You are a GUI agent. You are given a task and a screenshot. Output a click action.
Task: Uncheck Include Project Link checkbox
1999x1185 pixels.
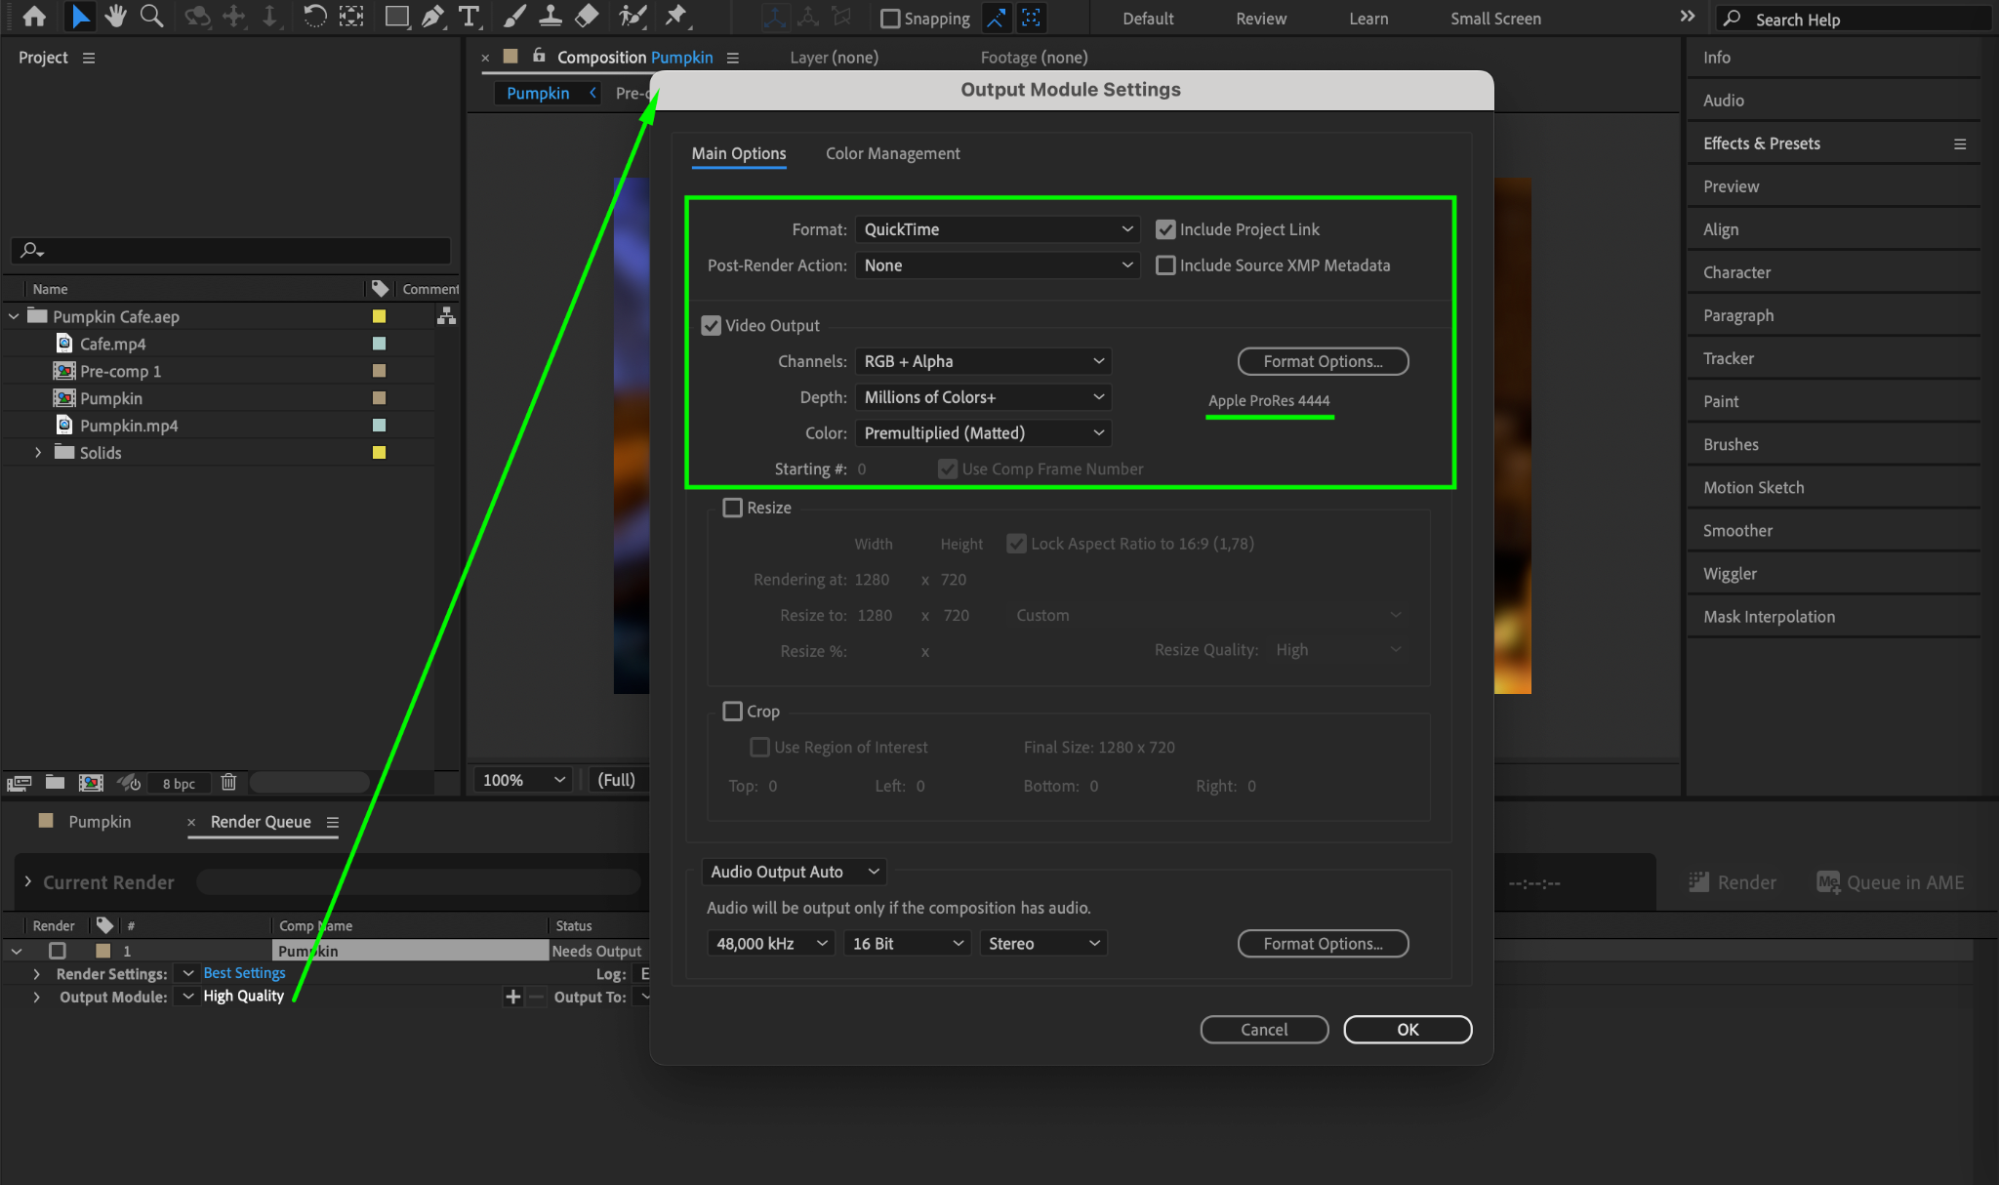tap(1165, 230)
